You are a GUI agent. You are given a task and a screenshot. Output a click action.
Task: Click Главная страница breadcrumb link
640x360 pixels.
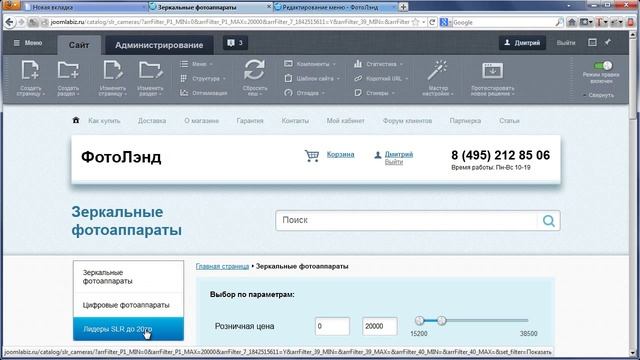pyautogui.click(x=222, y=266)
